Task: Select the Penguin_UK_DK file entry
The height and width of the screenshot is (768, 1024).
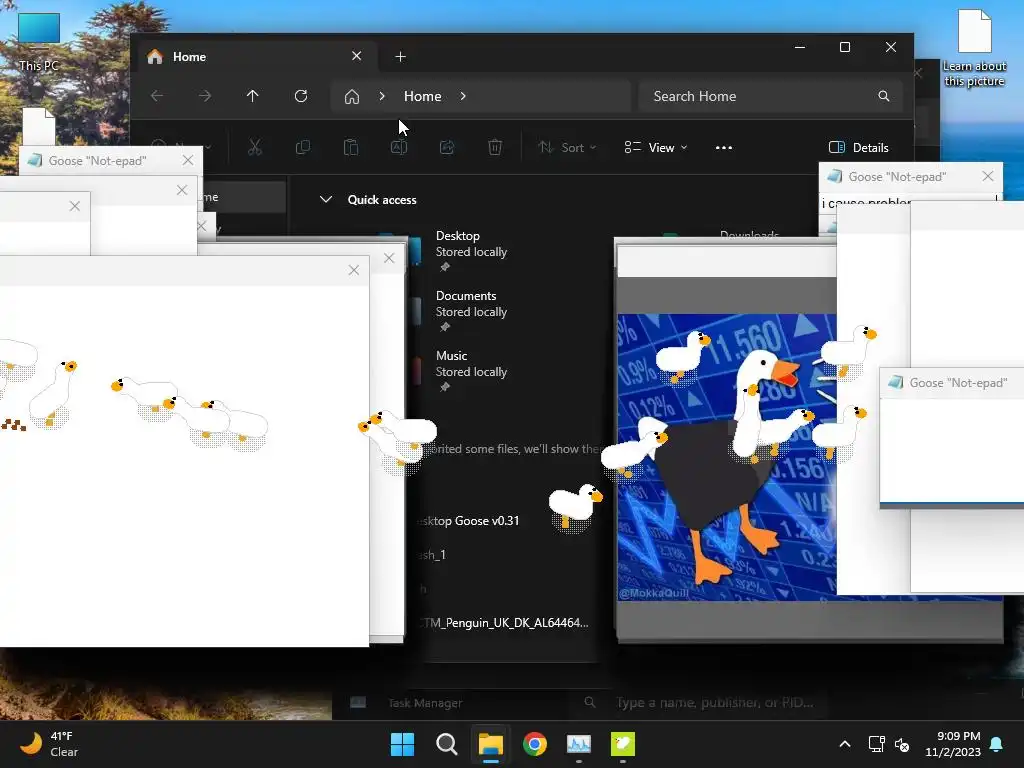Action: click(x=504, y=622)
